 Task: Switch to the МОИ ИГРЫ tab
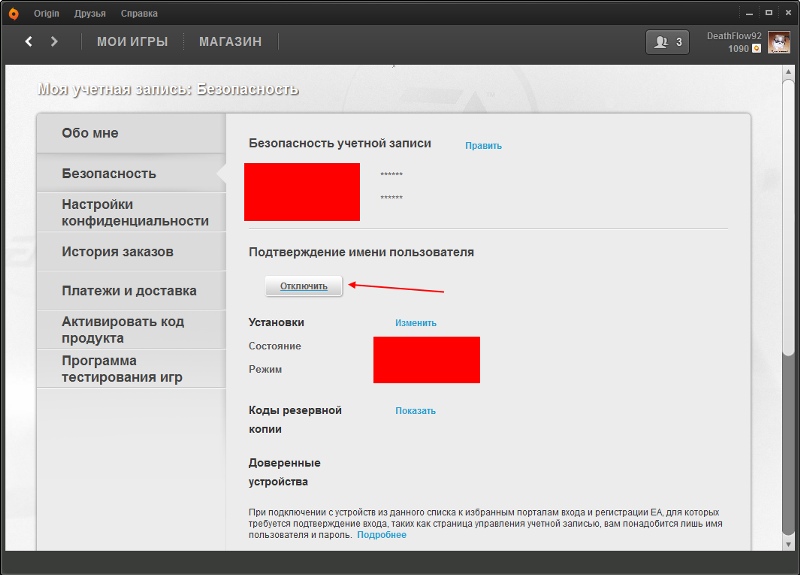pyautogui.click(x=132, y=42)
